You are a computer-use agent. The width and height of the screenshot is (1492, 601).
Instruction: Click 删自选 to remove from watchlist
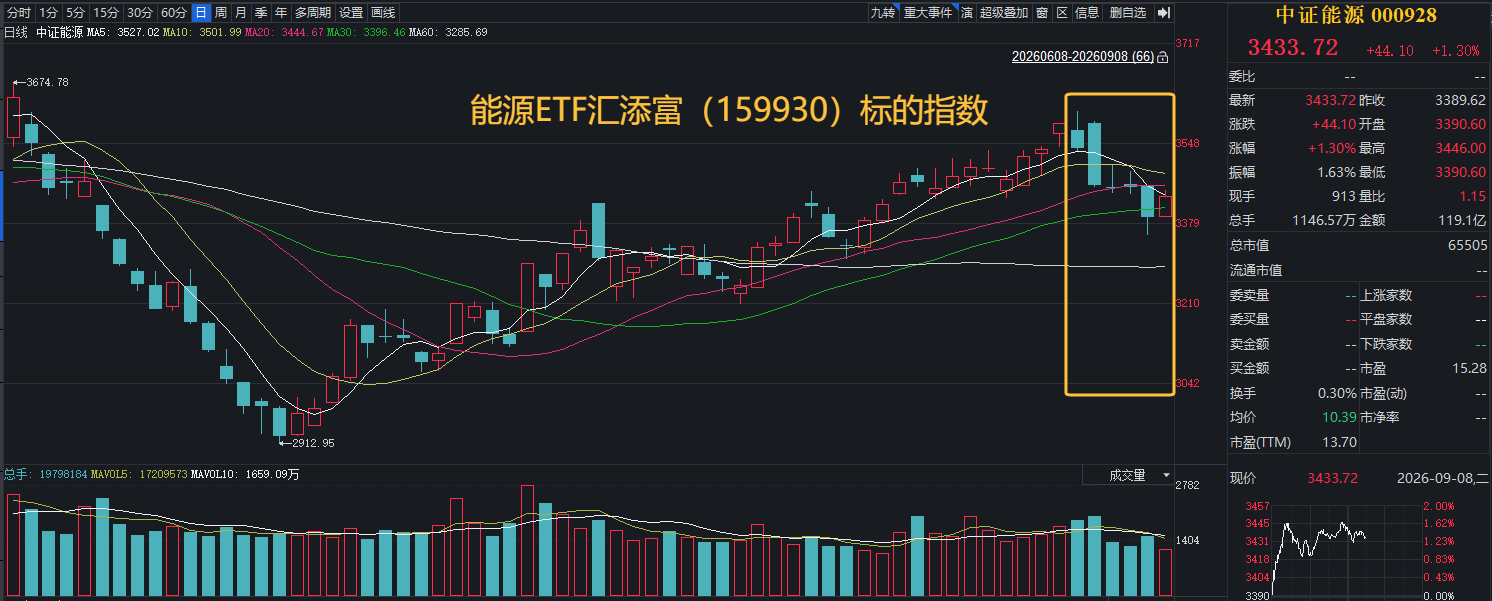pos(1128,13)
